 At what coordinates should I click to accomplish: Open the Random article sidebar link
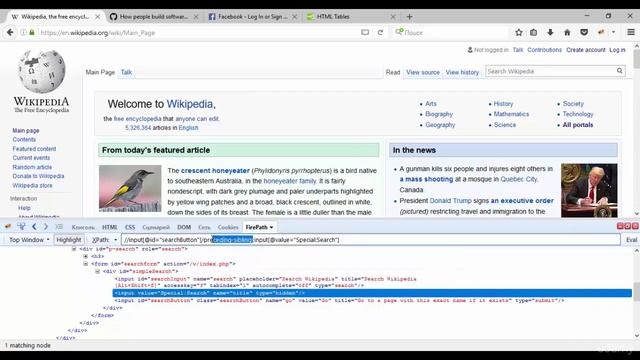[32, 167]
